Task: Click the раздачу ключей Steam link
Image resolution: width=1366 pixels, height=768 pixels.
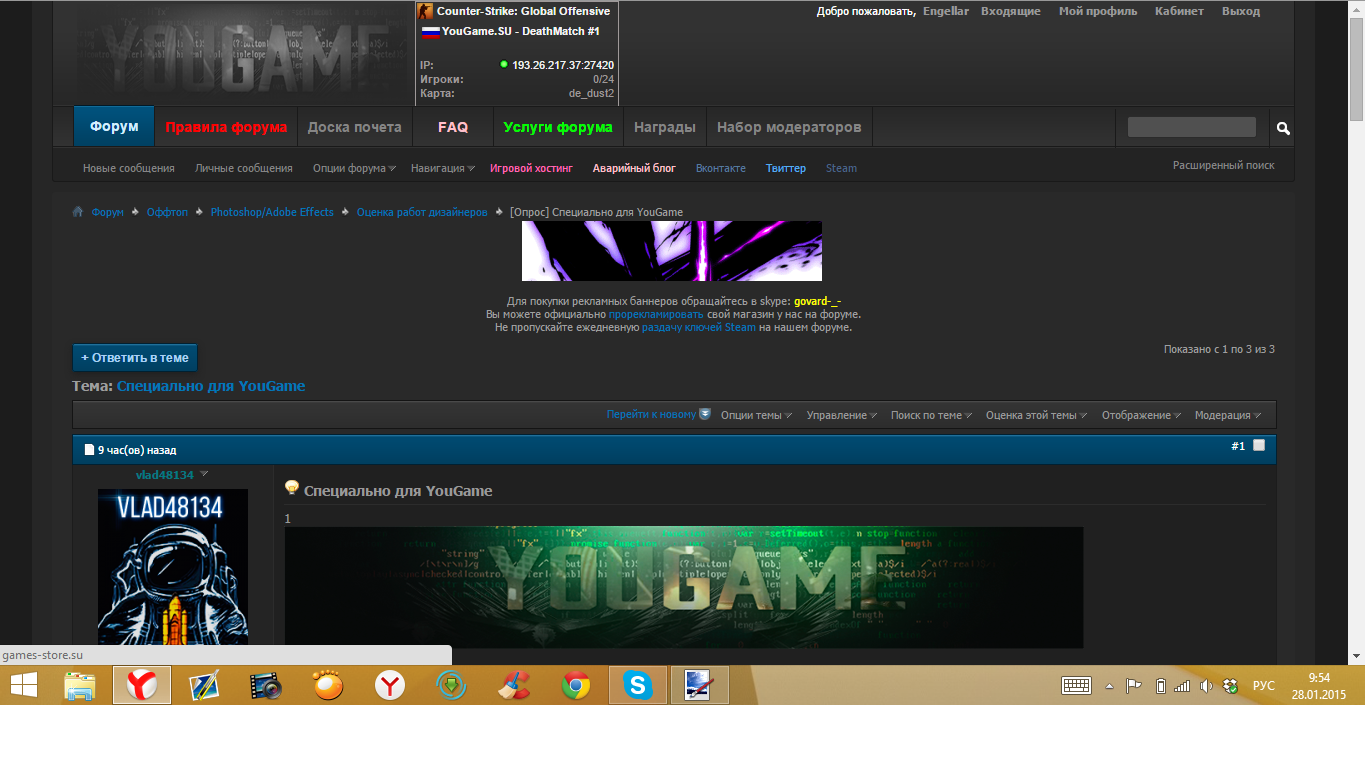Action: [x=699, y=327]
